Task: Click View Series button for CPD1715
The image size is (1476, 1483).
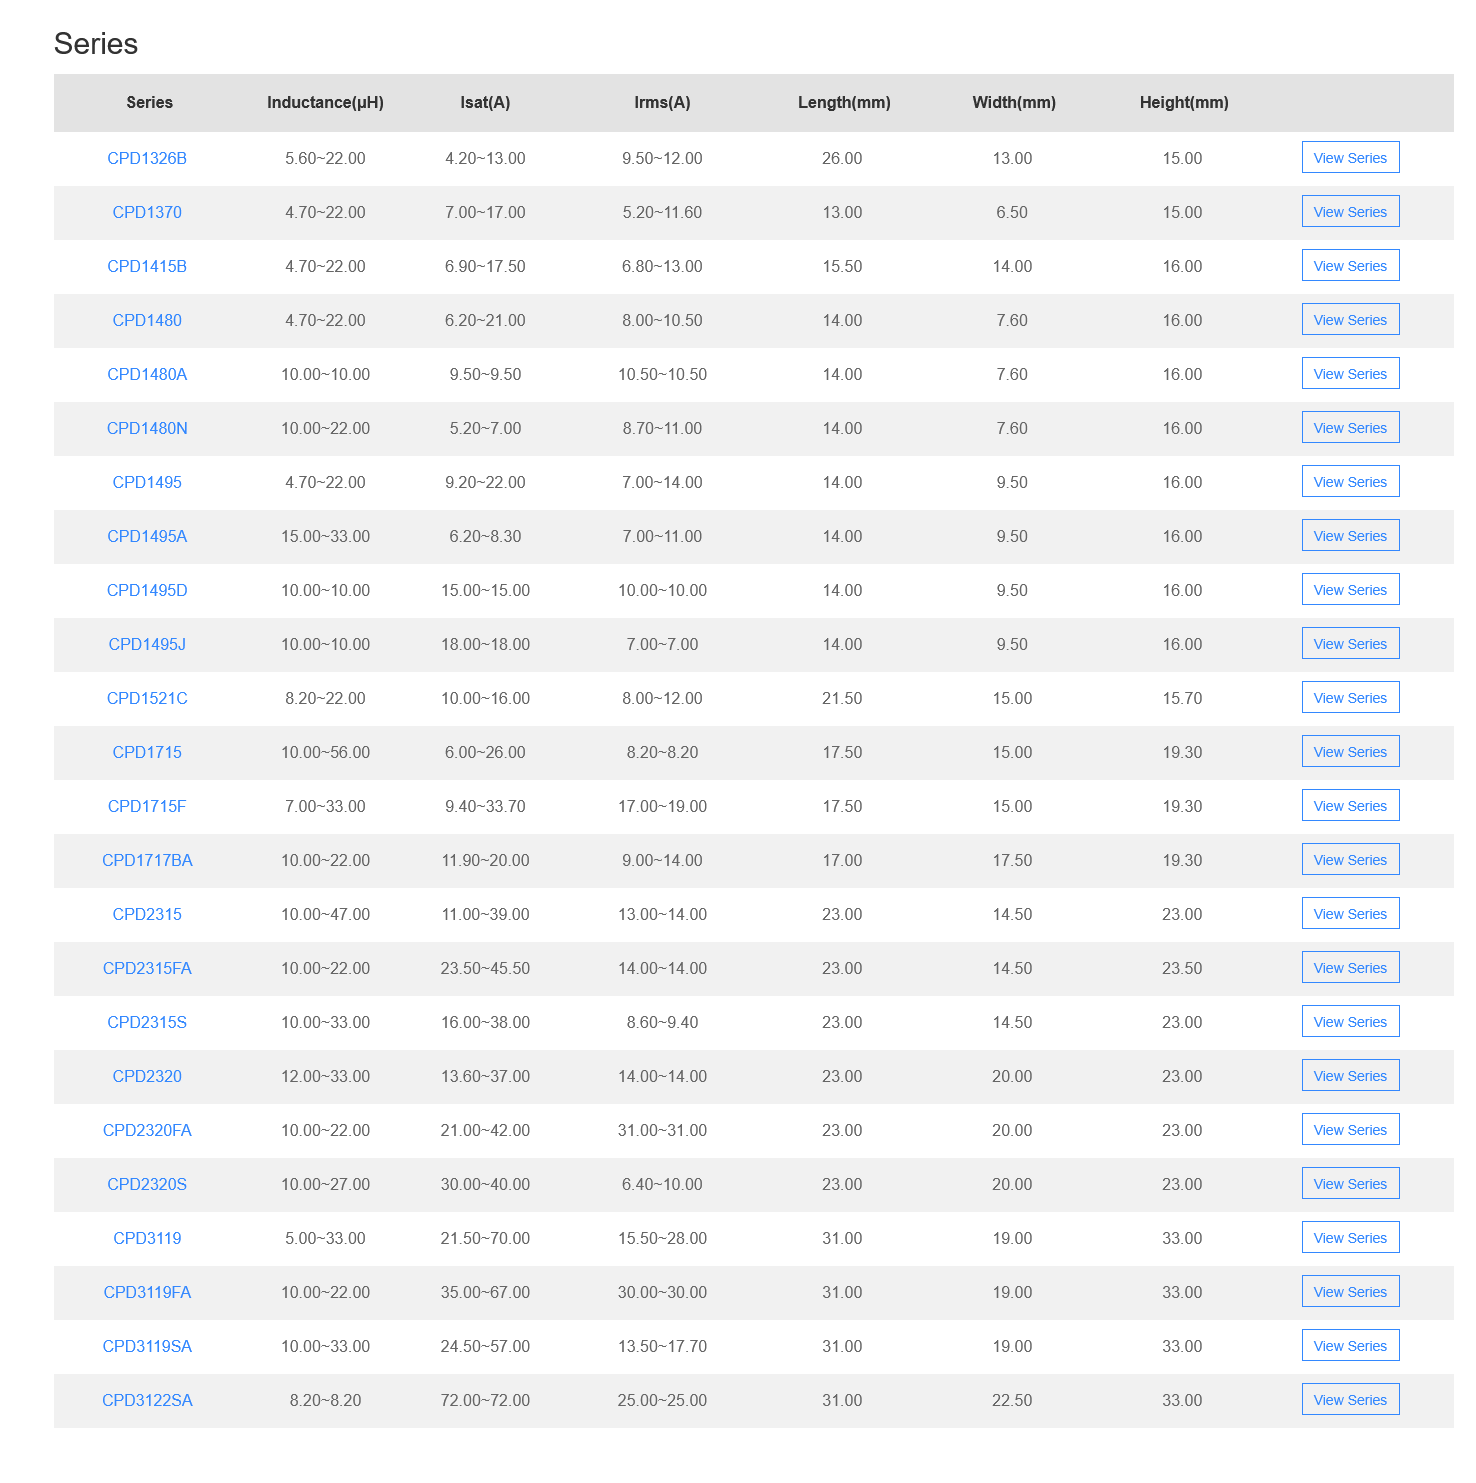Action: tap(1350, 751)
